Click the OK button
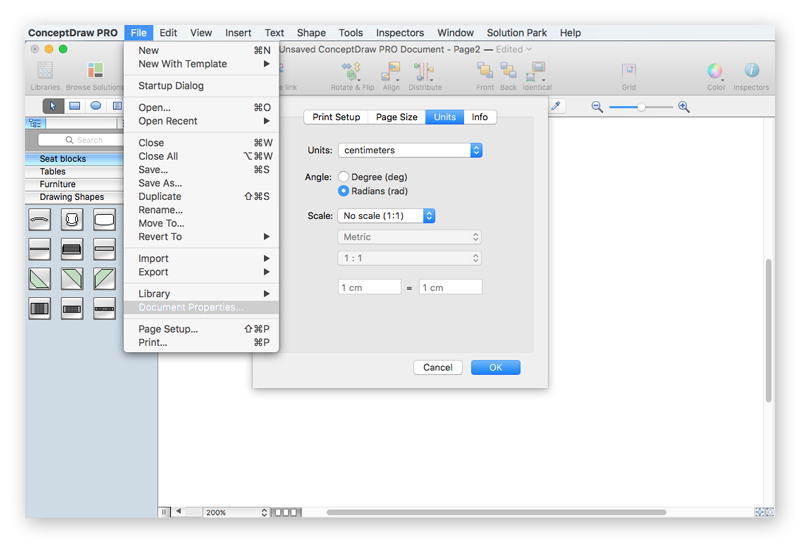Viewport: 800px width, 543px height. pos(495,367)
